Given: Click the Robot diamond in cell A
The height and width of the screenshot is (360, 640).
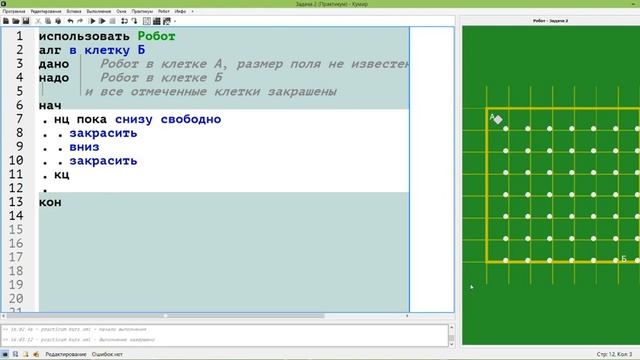Looking at the screenshot, I should pyautogui.click(x=498, y=120).
